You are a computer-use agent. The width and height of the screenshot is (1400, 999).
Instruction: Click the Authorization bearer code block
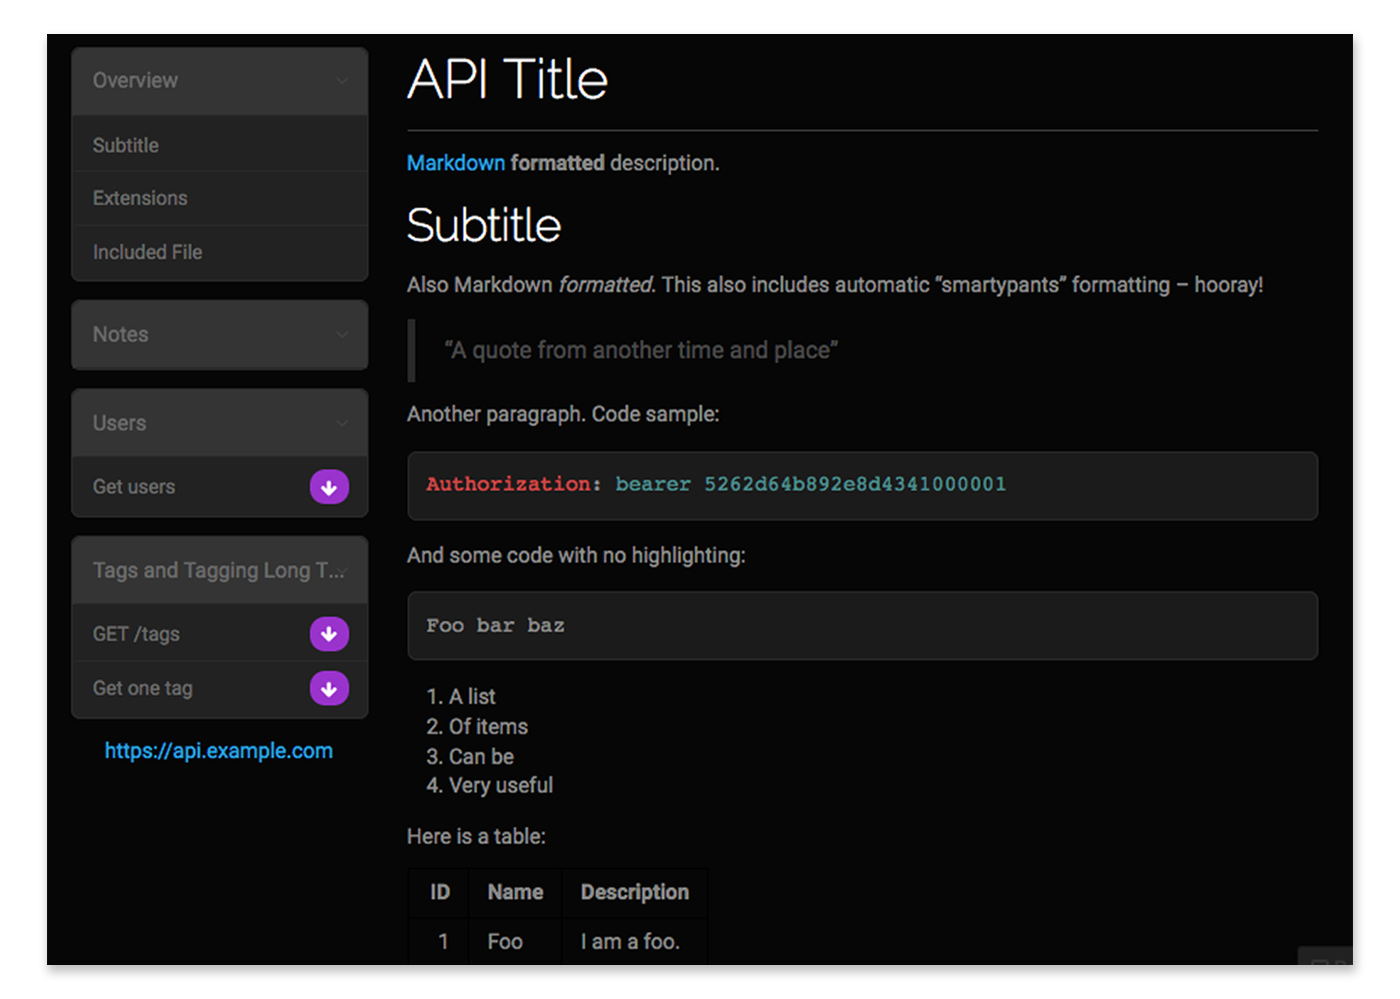(862, 486)
